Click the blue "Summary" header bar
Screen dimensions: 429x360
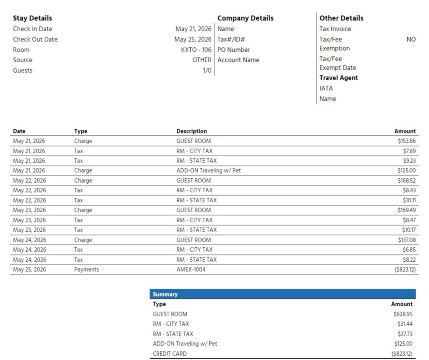click(x=283, y=294)
